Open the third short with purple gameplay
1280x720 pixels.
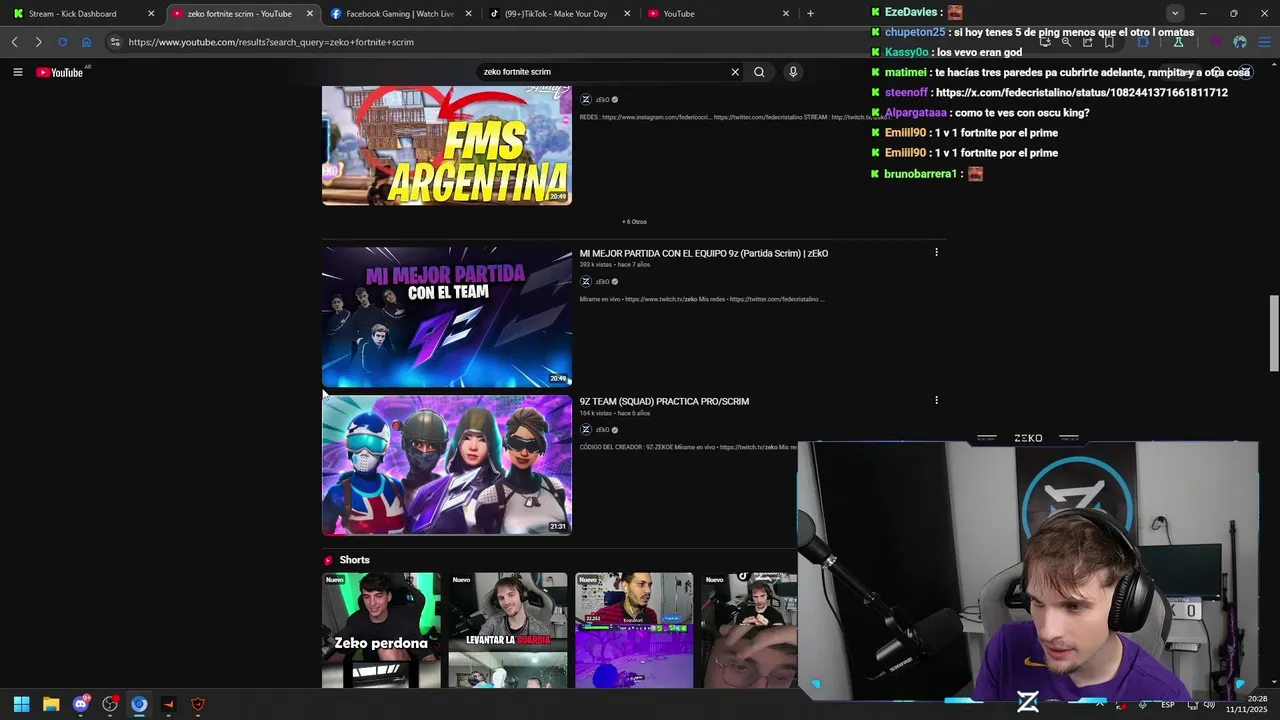[634, 630]
